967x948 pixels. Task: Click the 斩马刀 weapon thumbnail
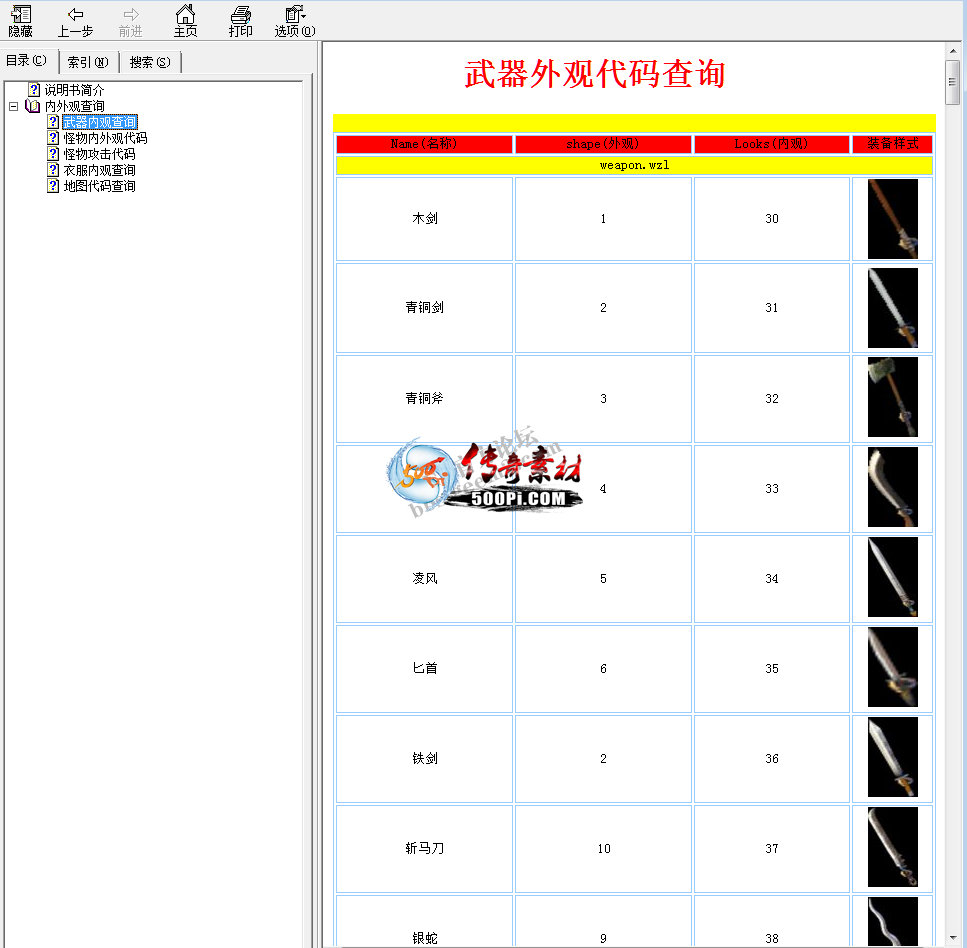tap(892, 847)
